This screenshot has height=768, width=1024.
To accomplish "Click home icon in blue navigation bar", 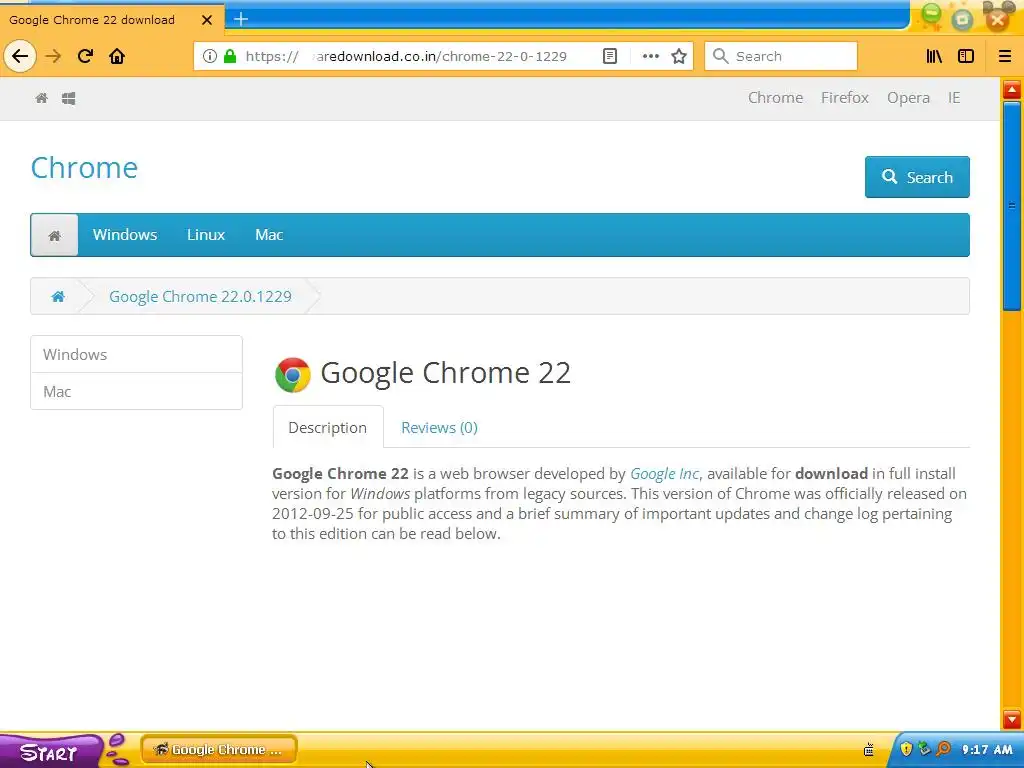I will tap(54, 235).
